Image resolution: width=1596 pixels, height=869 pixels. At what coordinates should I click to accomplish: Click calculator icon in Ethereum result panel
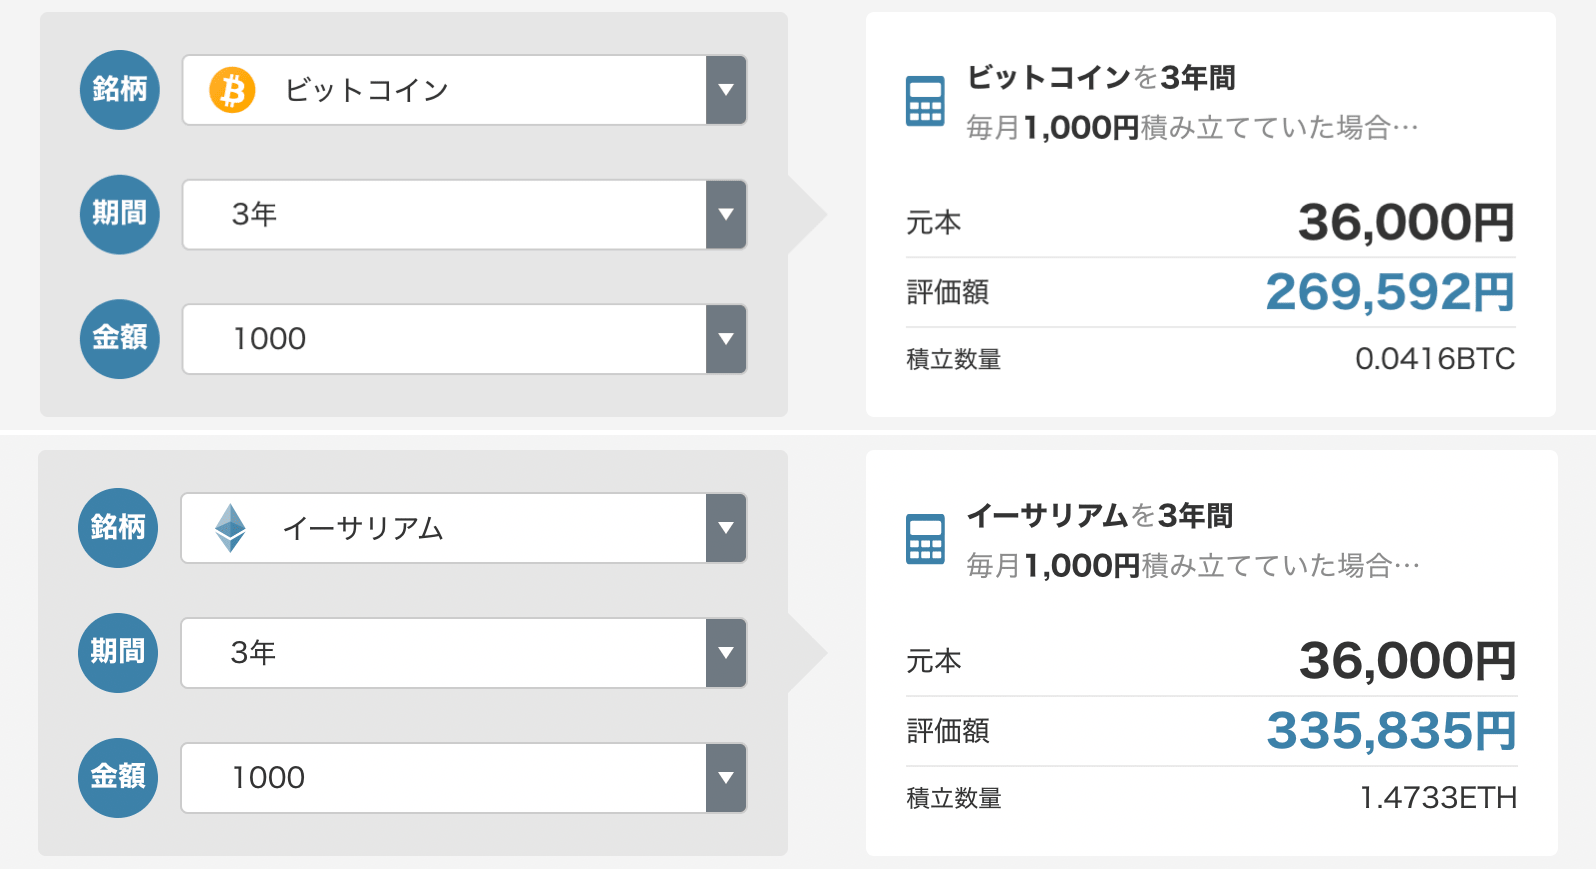pos(925,539)
